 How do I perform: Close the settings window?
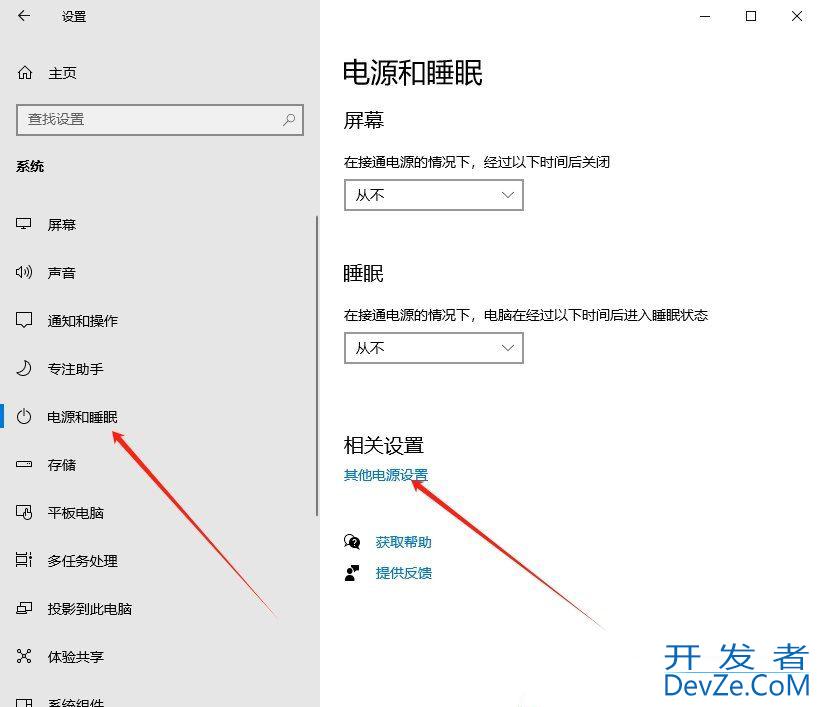[796, 16]
